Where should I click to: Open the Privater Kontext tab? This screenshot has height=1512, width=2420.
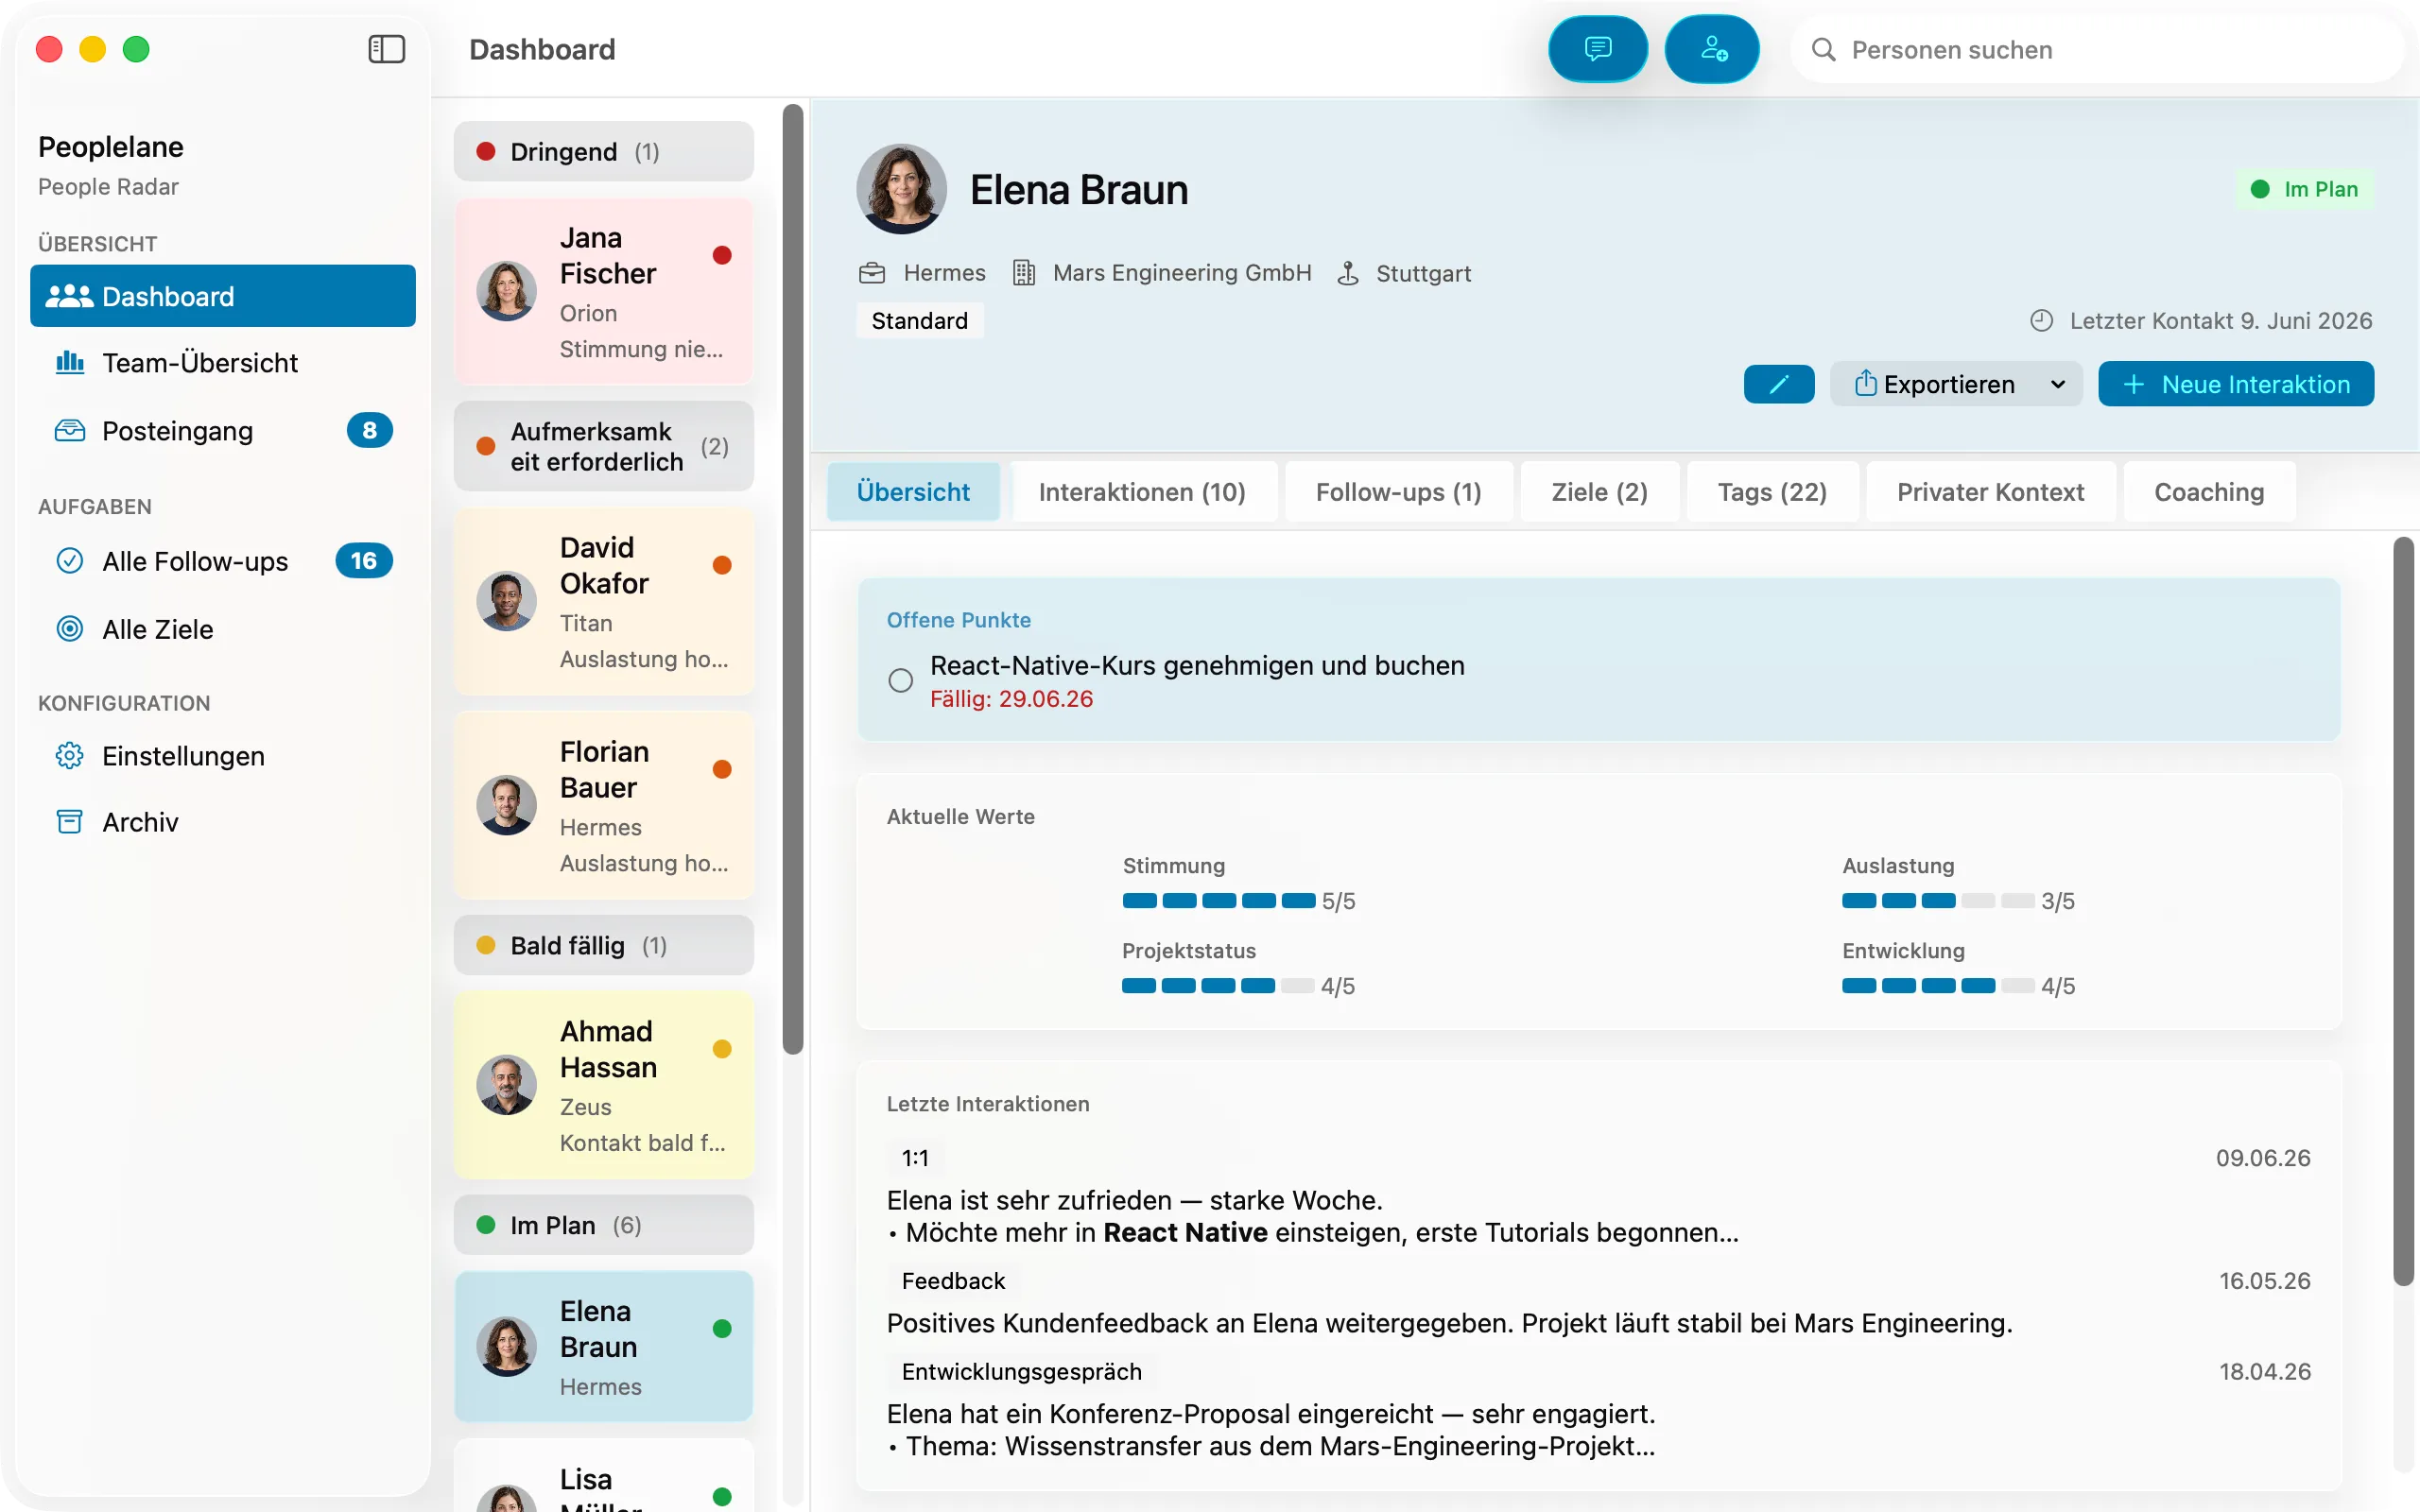tap(1990, 492)
